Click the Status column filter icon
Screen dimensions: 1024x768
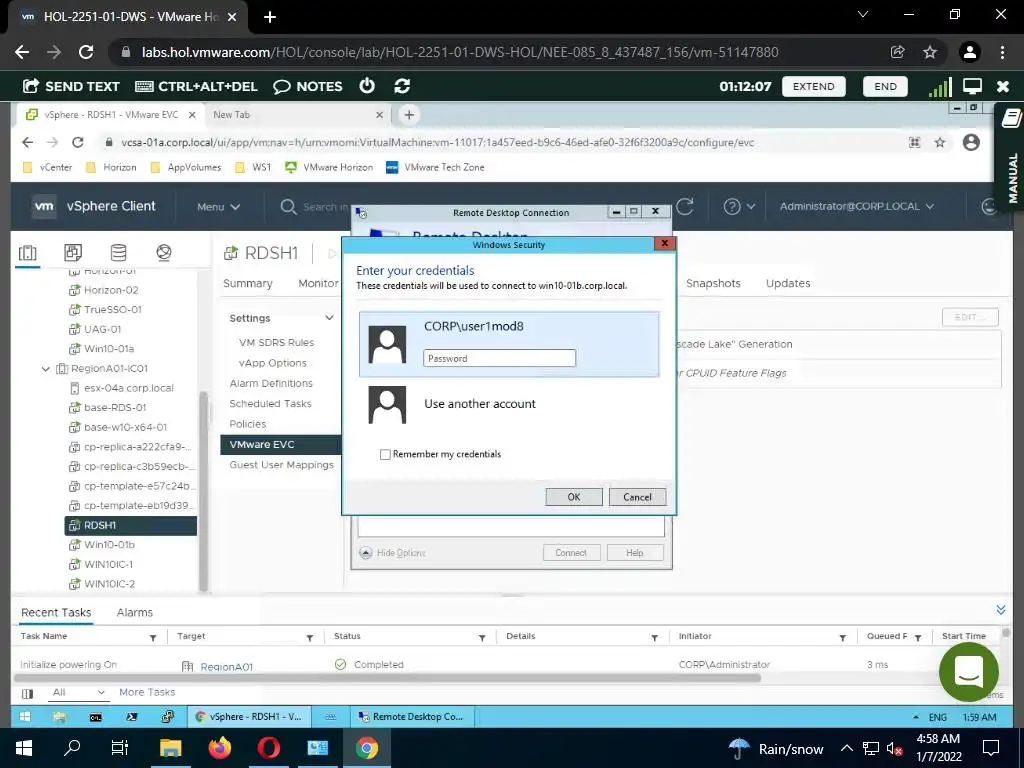(x=482, y=637)
